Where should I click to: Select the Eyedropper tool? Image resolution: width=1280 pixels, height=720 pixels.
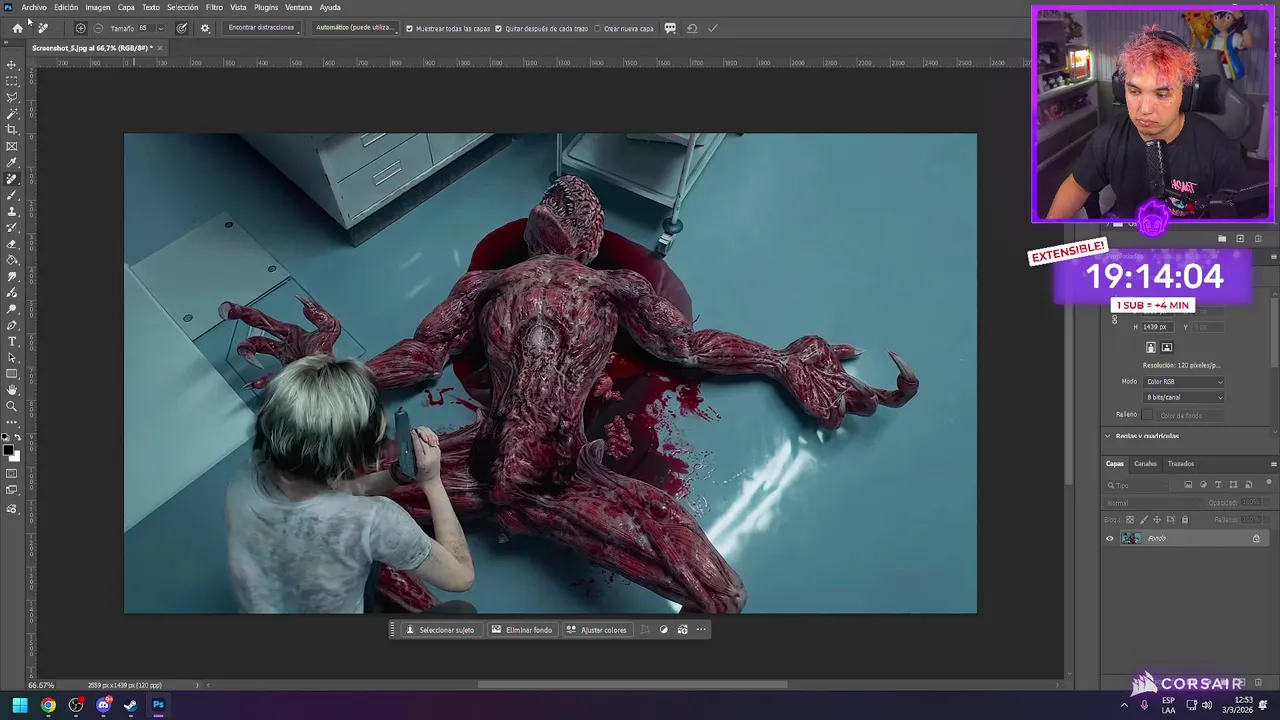click(x=12, y=162)
